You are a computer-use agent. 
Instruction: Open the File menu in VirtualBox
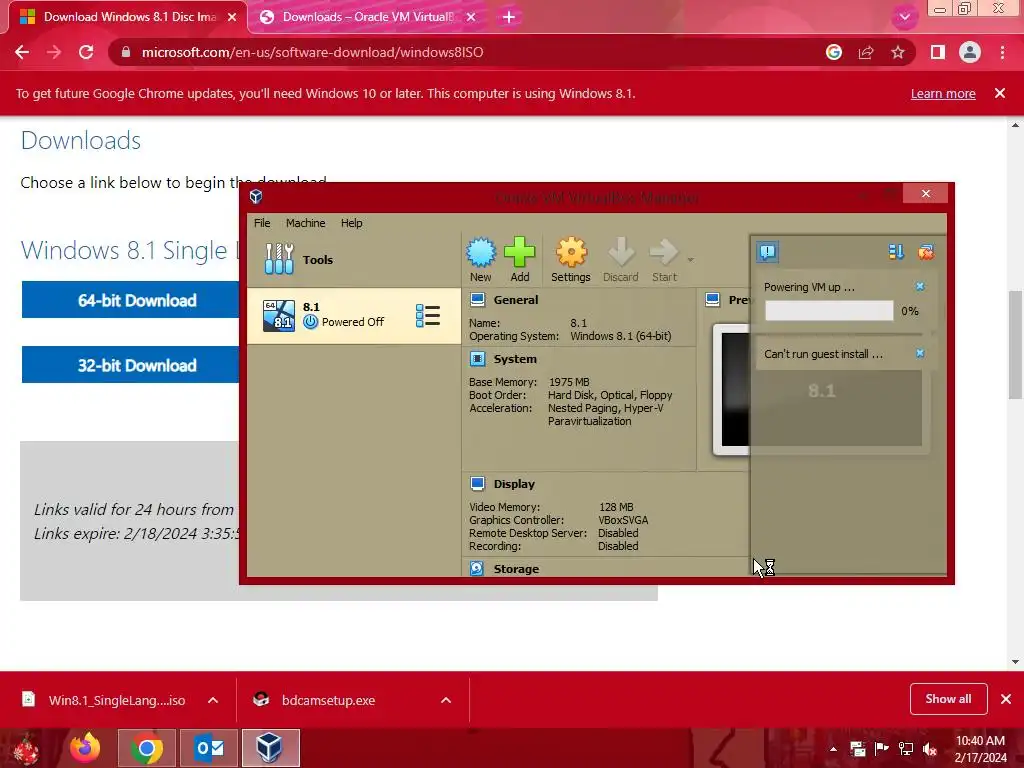click(x=262, y=223)
